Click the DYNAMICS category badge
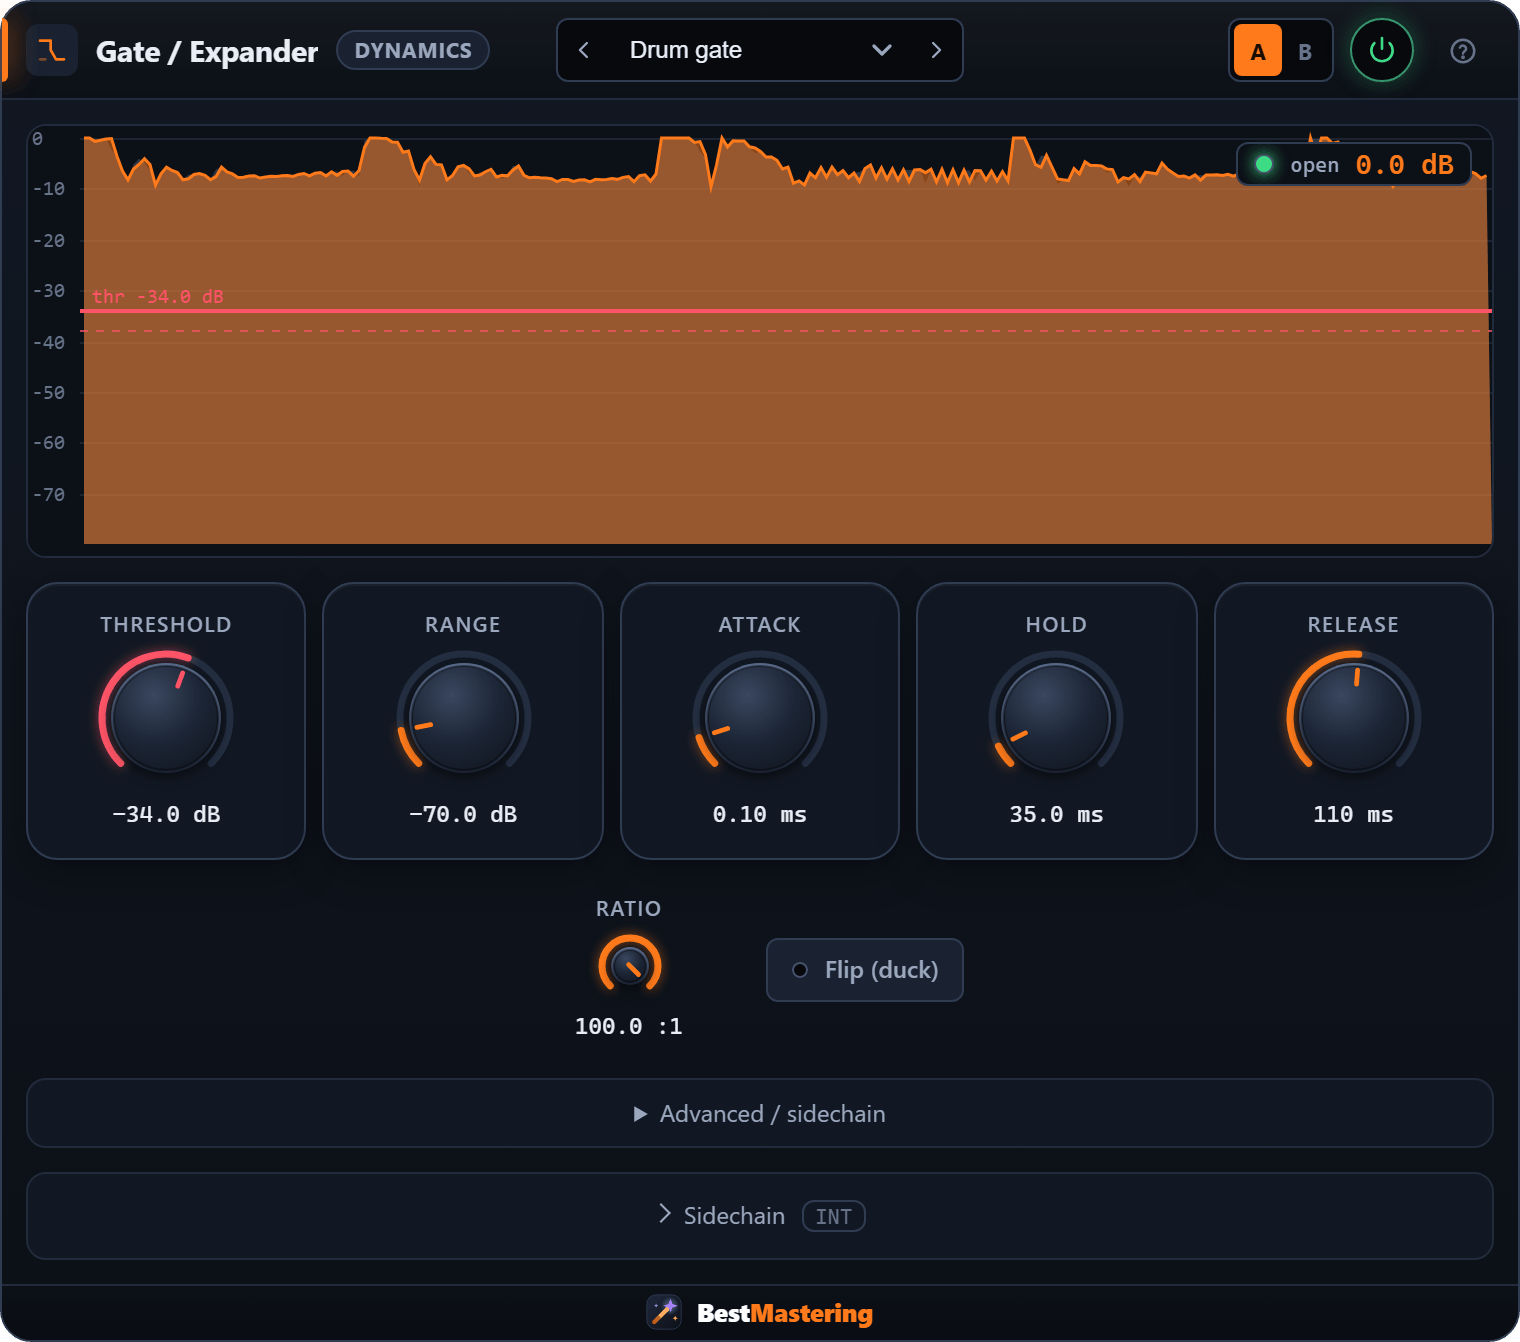The image size is (1520, 1342). 413,50
